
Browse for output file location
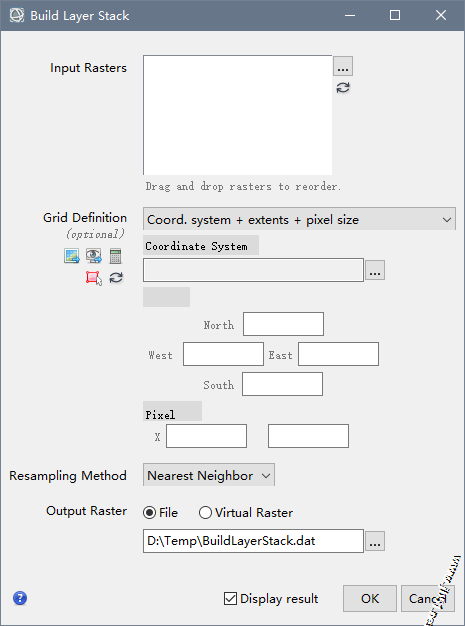pos(375,541)
